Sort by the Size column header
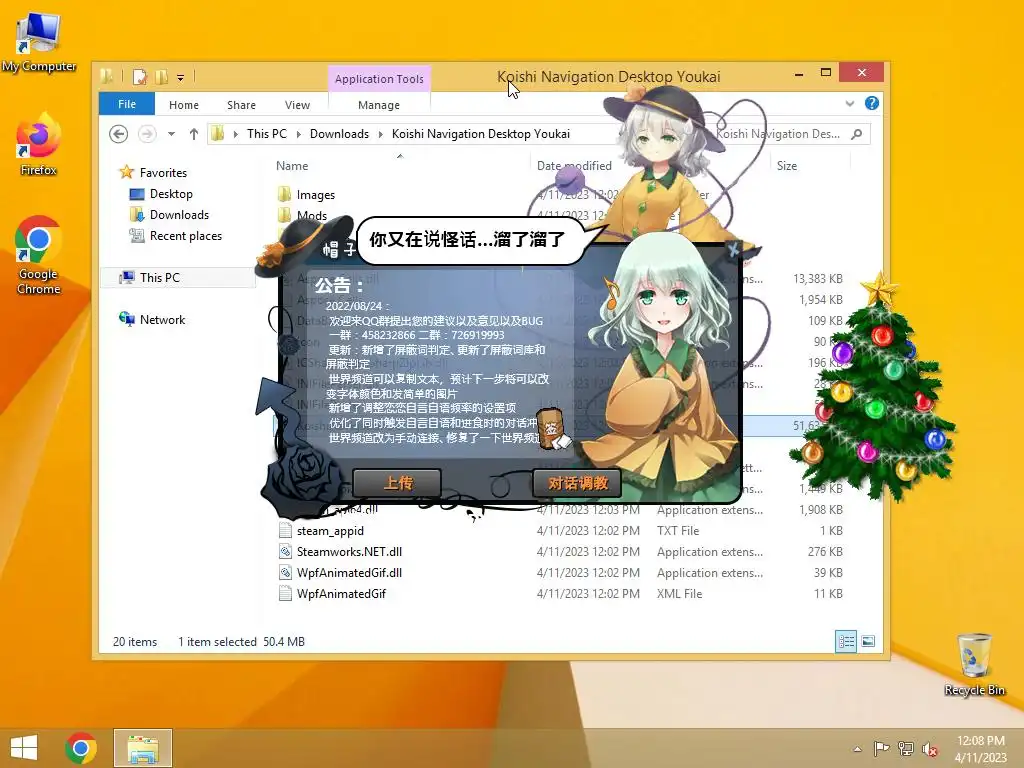The image size is (1024, 768). (787, 166)
